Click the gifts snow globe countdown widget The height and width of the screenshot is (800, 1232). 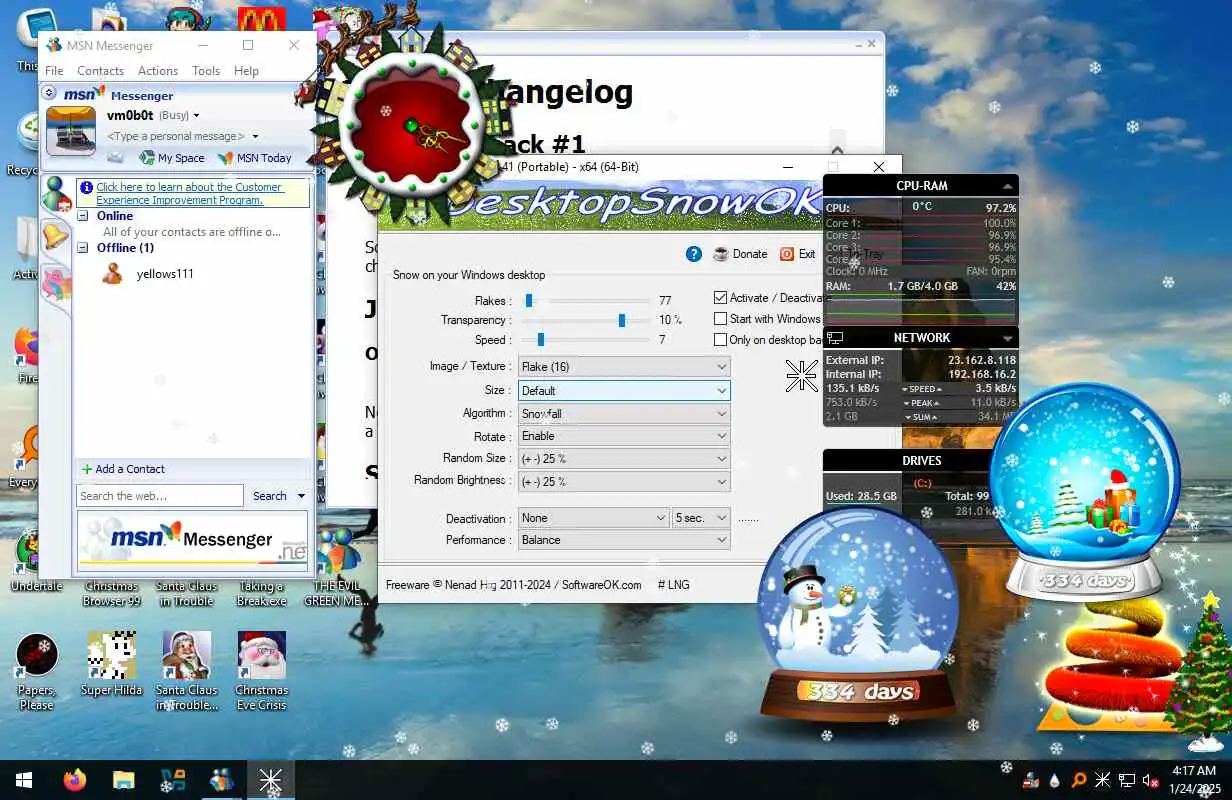1085,490
